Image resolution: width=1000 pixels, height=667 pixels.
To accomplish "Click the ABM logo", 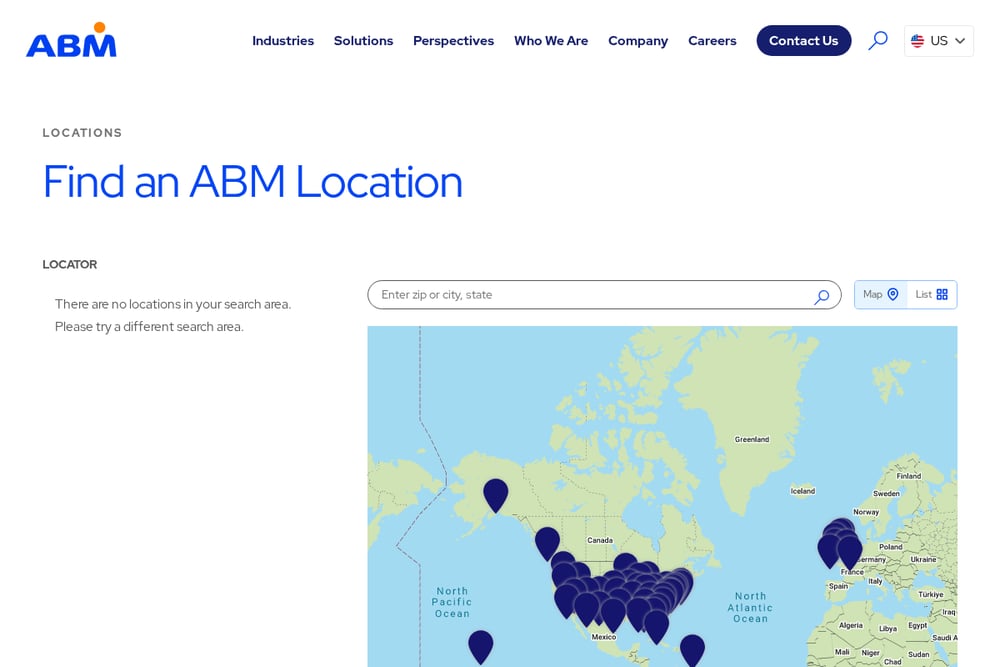I will click(x=71, y=40).
